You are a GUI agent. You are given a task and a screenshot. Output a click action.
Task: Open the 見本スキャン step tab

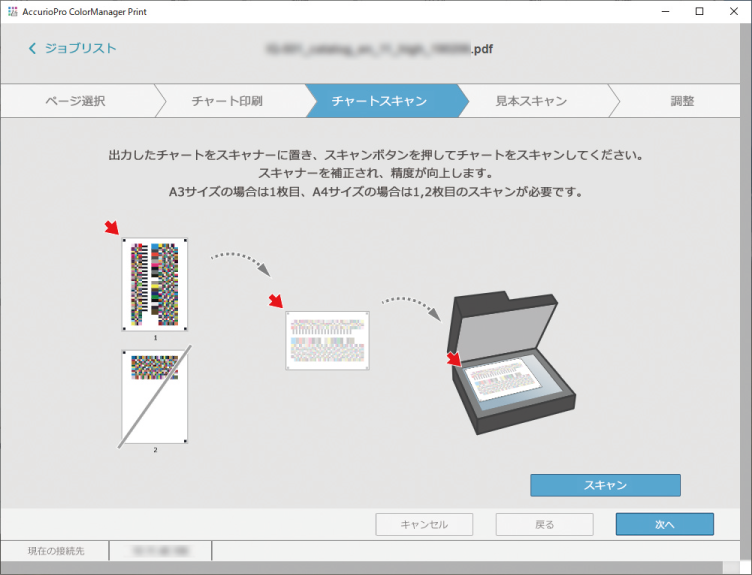(531, 101)
